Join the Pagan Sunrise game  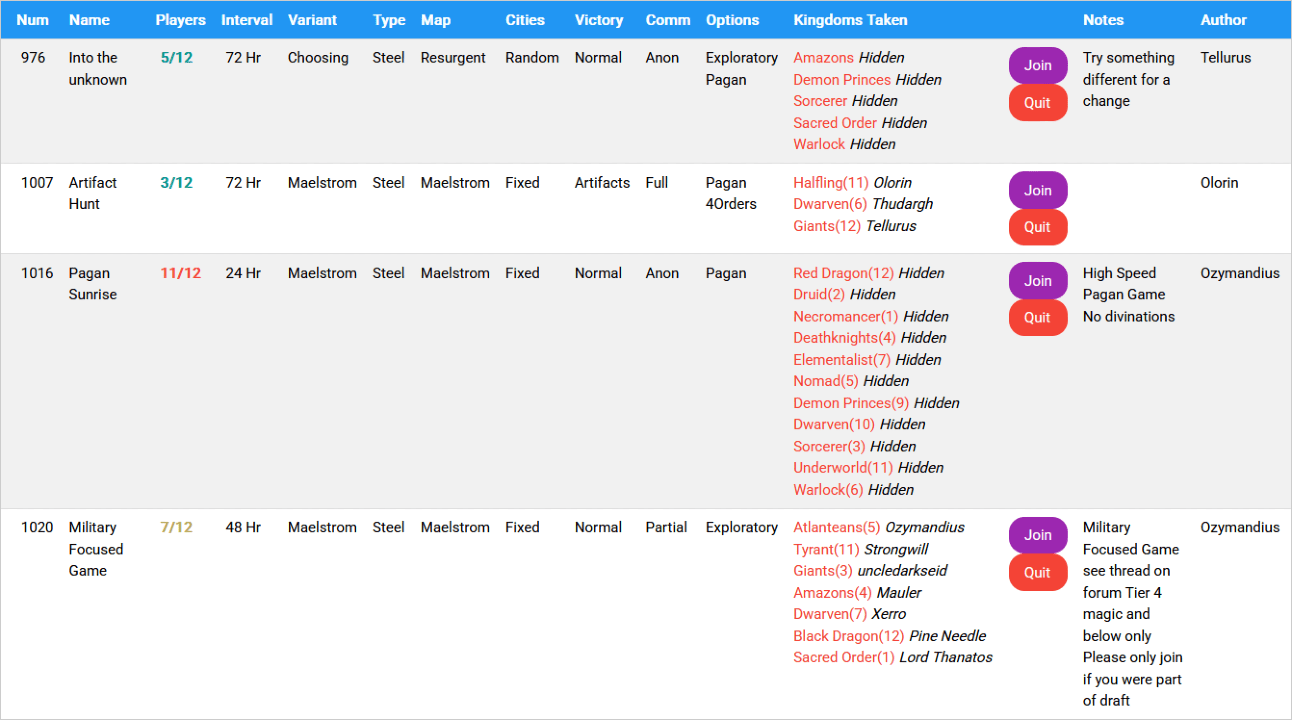pyautogui.click(x=1037, y=281)
